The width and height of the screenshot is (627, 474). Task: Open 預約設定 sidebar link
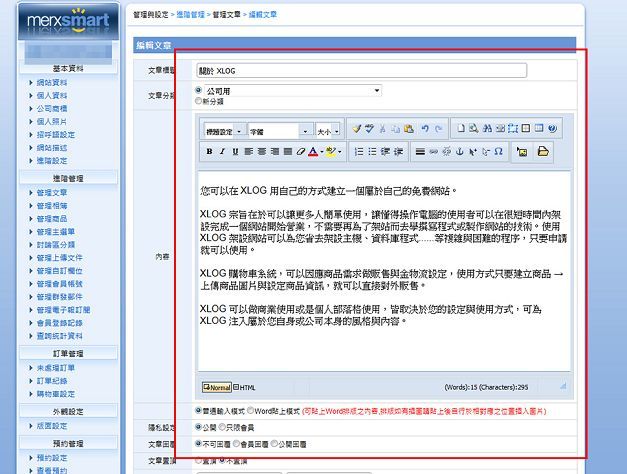52,458
